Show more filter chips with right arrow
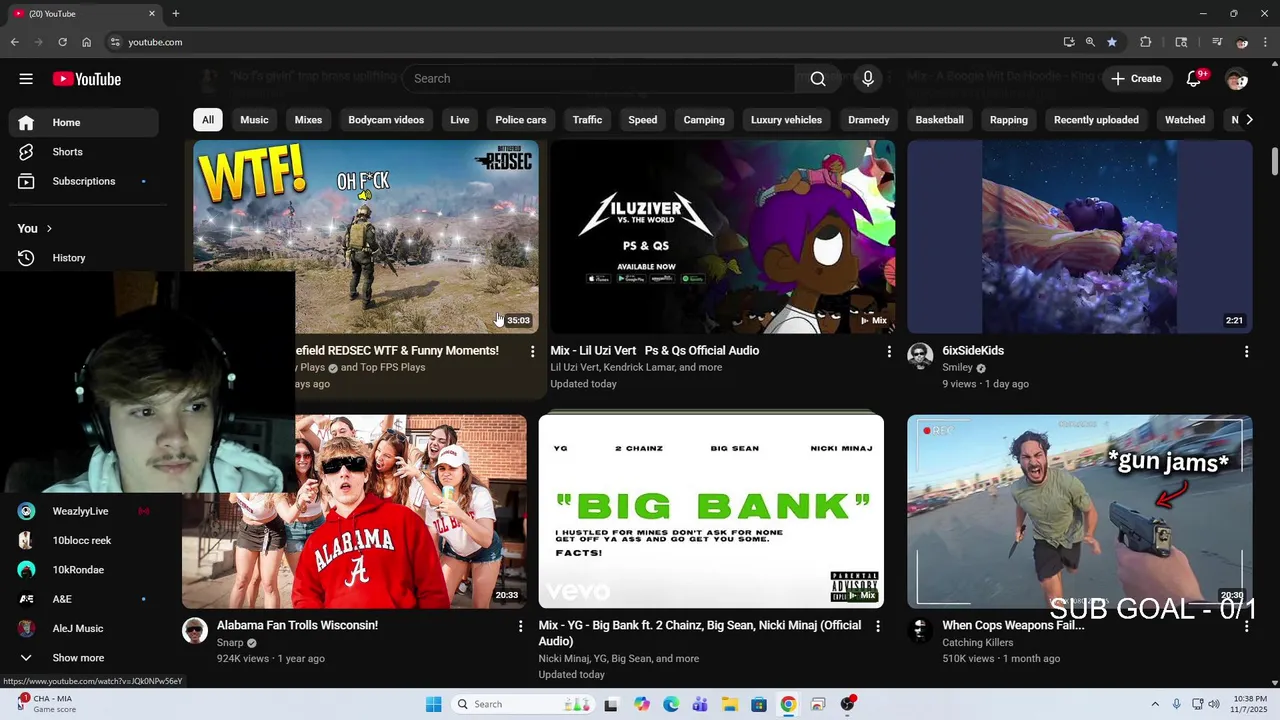Image resolution: width=1280 pixels, height=720 pixels. pyautogui.click(x=1248, y=120)
